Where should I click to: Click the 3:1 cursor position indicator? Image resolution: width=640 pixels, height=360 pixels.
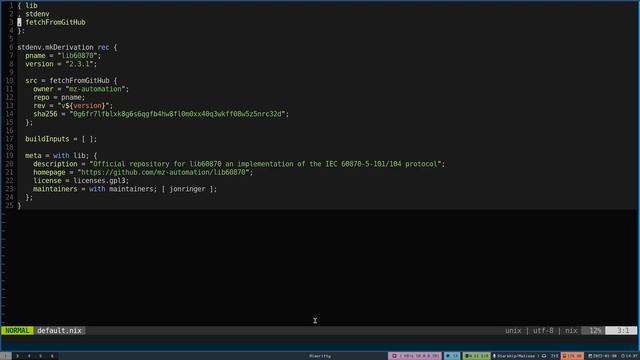(x=622, y=331)
